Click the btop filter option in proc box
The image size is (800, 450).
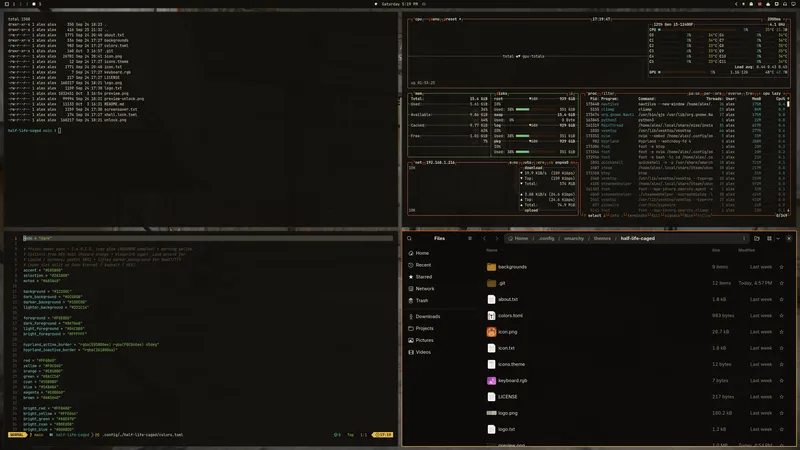608,94
